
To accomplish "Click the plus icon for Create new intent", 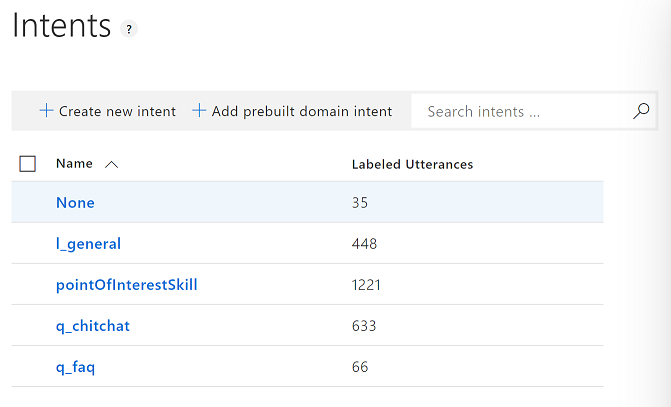I will click(x=46, y=110).
